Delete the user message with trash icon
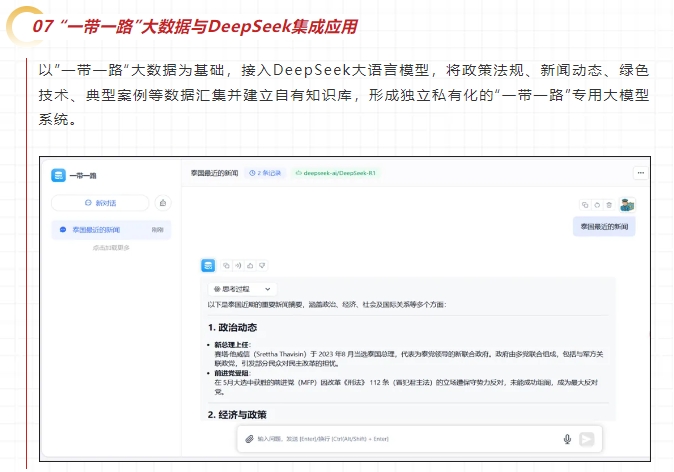This screenshot has width=674, height=472. 609,205
